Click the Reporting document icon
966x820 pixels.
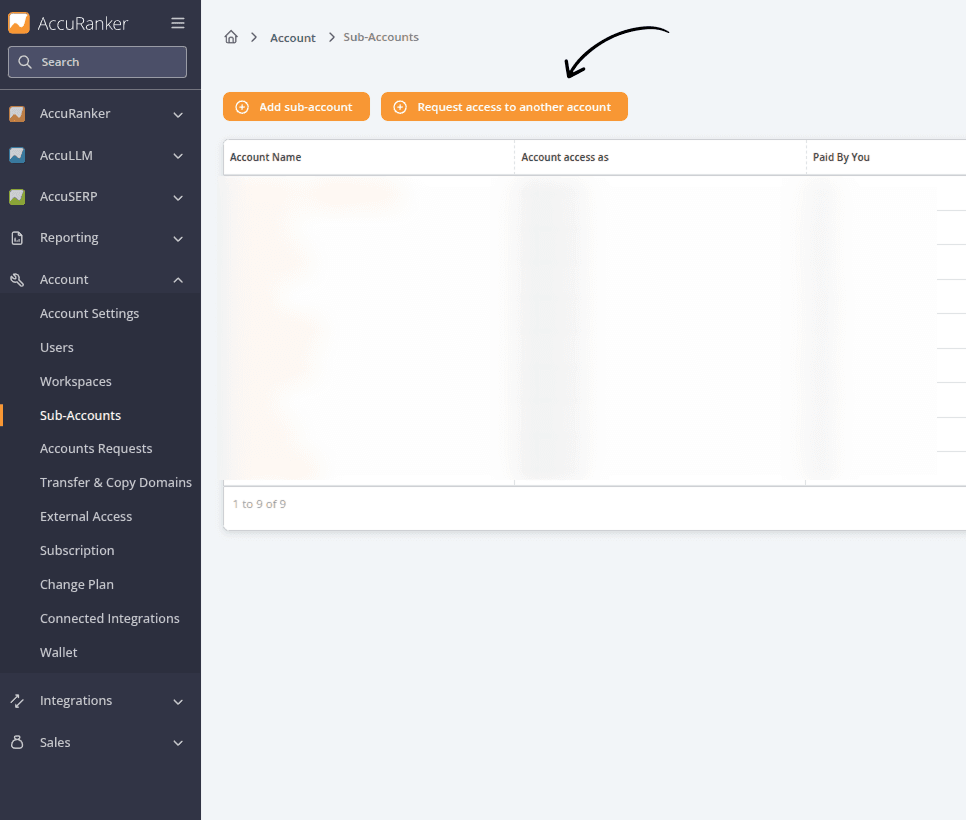[x=17, y=238]
